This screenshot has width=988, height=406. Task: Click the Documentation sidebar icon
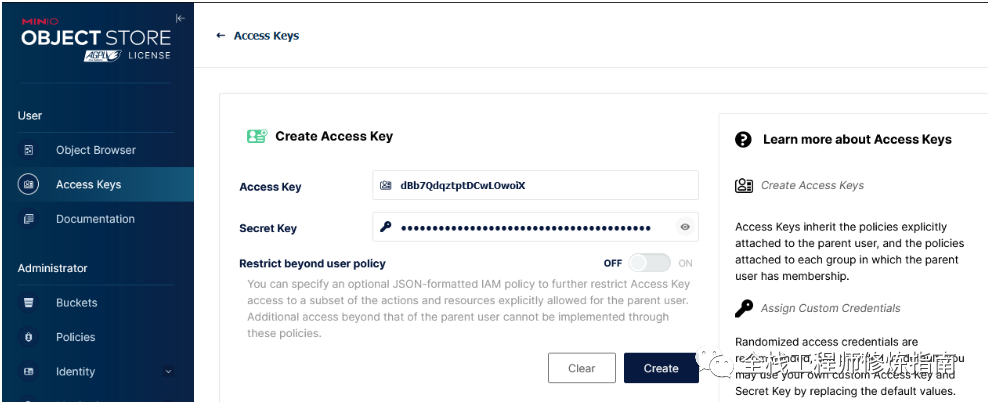pos(28,219)
